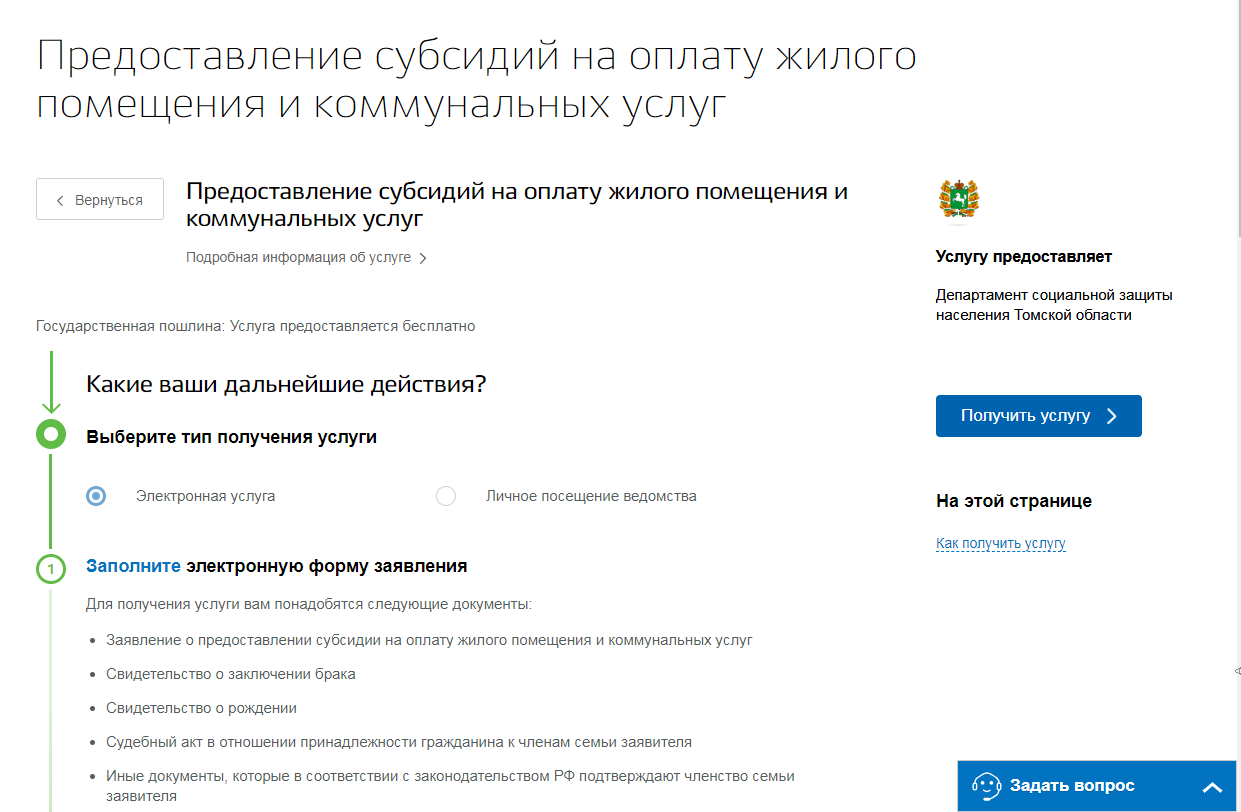Choose the Личное посещение ведомства radio button
The height and width of the screenshot is (812, 1241).
pyautogui.click(x=446, y=496)
